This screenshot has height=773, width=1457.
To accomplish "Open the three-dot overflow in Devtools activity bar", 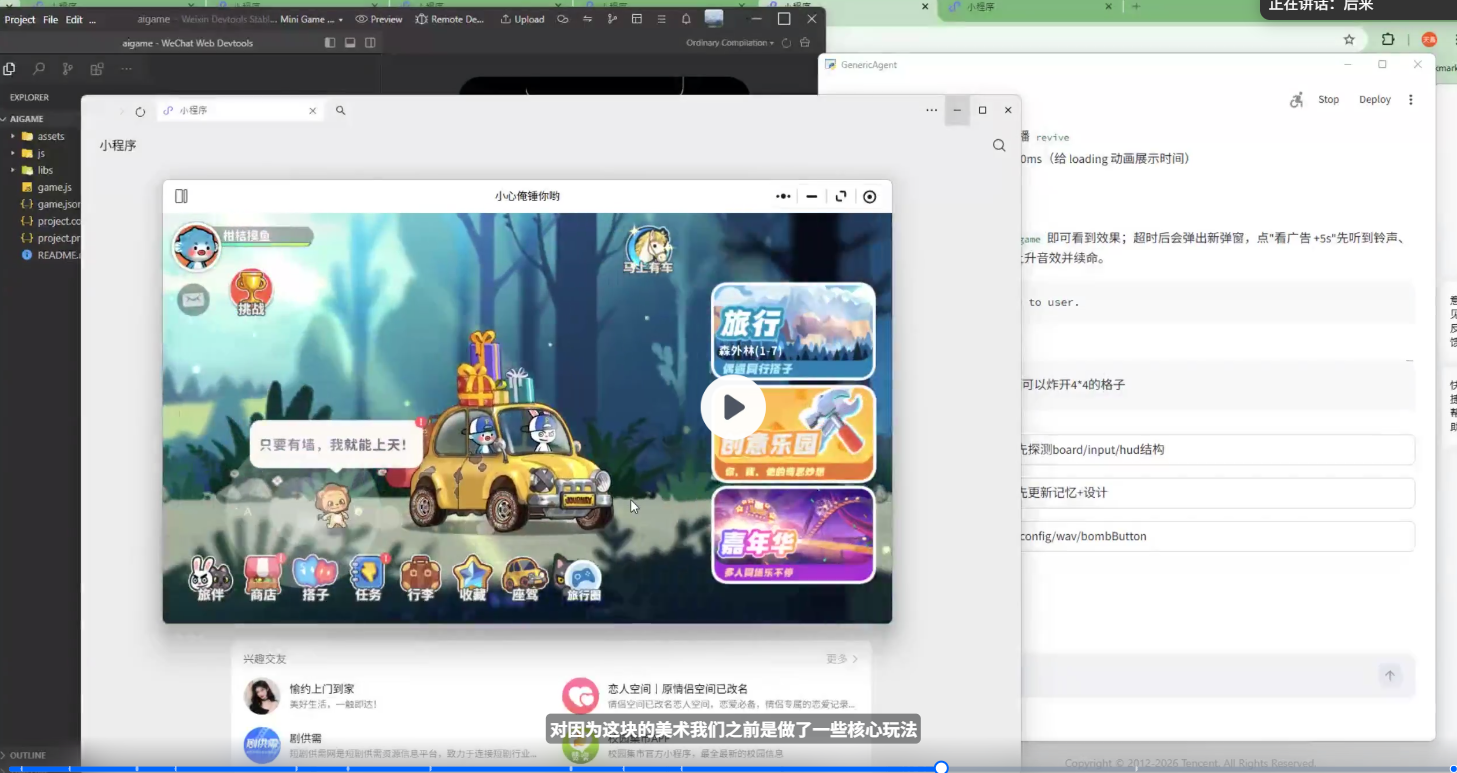I will pyautogui.click(x=126, y=69).
